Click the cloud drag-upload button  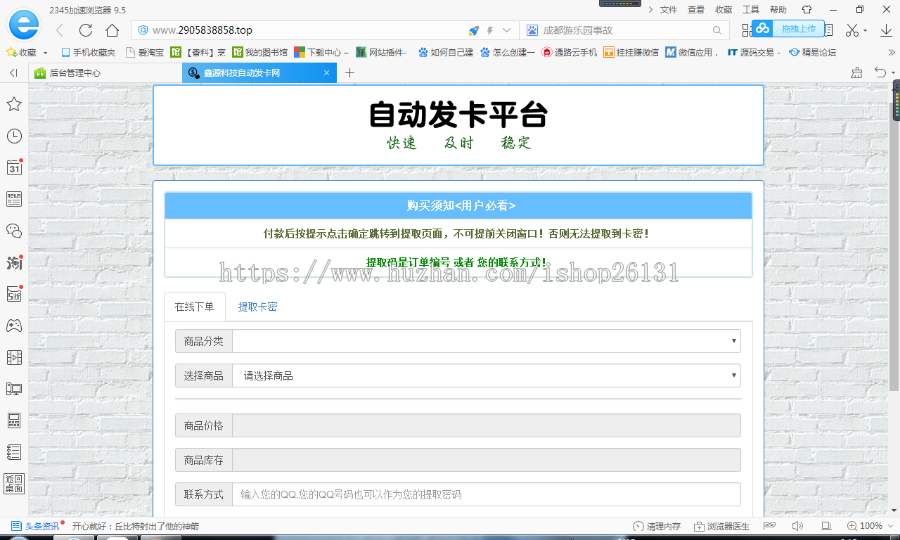coord(788,29)
